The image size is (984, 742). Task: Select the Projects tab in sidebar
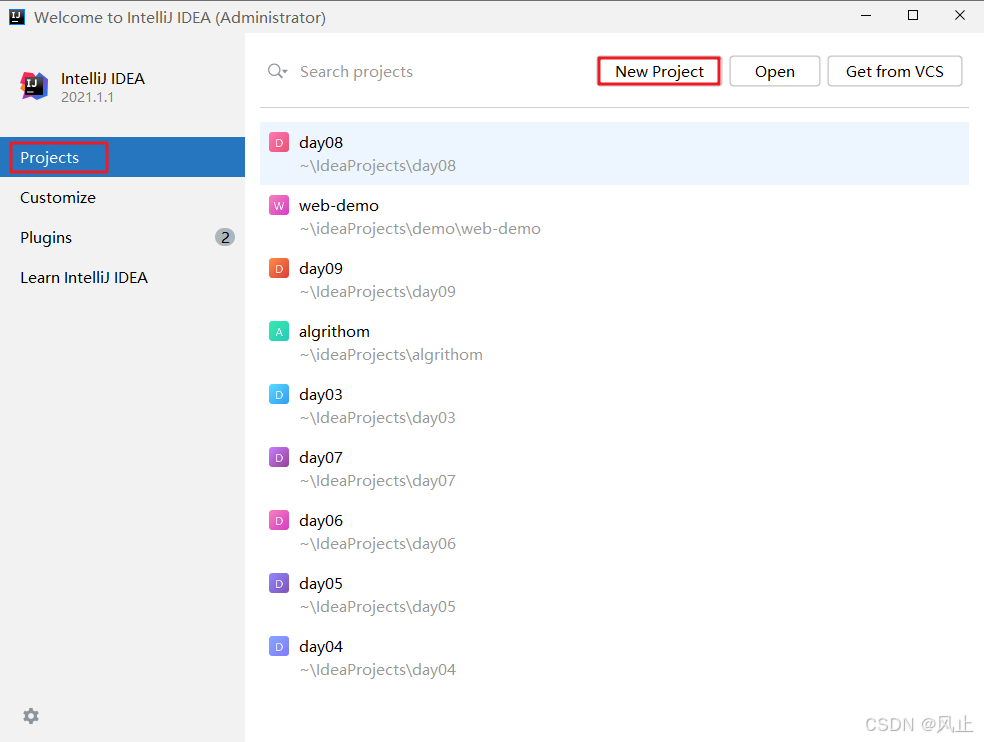coord(50,158)
